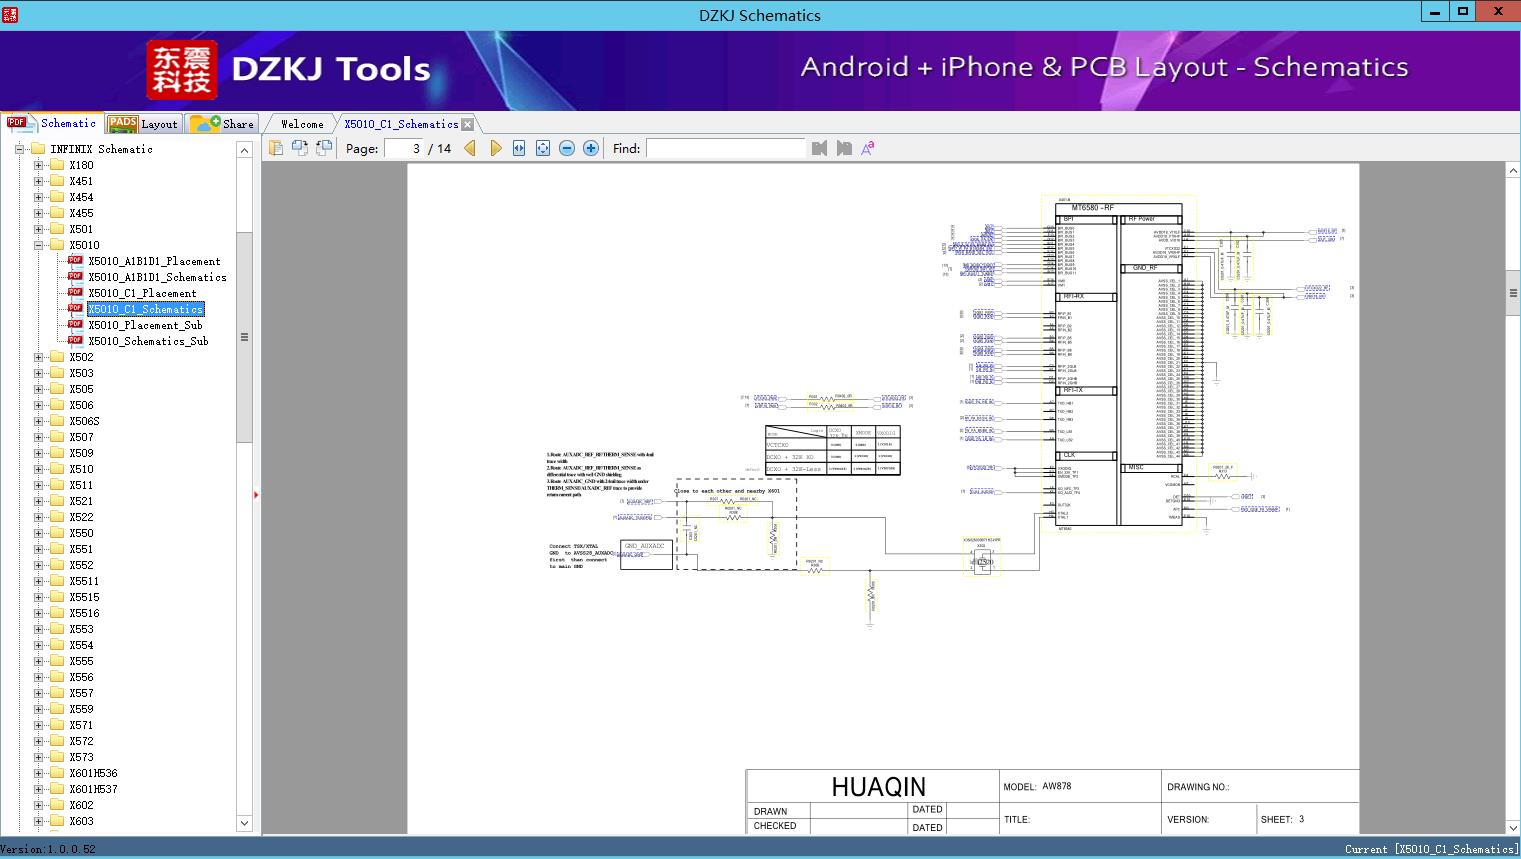Click the 'Current [X5010_C1_Schematics]' status text
The width and height of the screenshot is (1521, 859).
coord(1431,849)
